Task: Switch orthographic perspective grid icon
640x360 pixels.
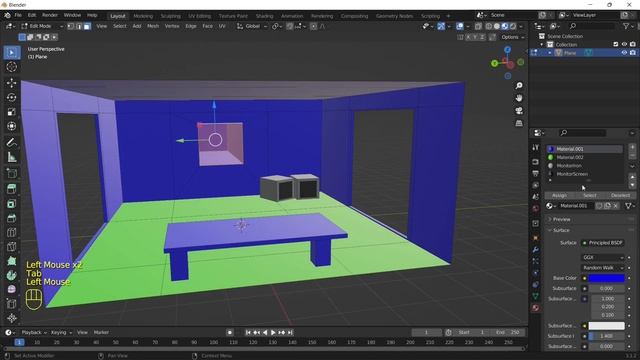Action: [519, 123]
